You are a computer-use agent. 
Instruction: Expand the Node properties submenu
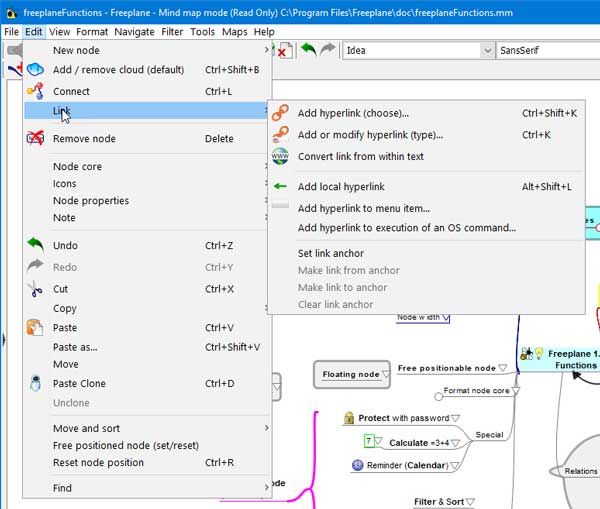click(x=147, y=201)
